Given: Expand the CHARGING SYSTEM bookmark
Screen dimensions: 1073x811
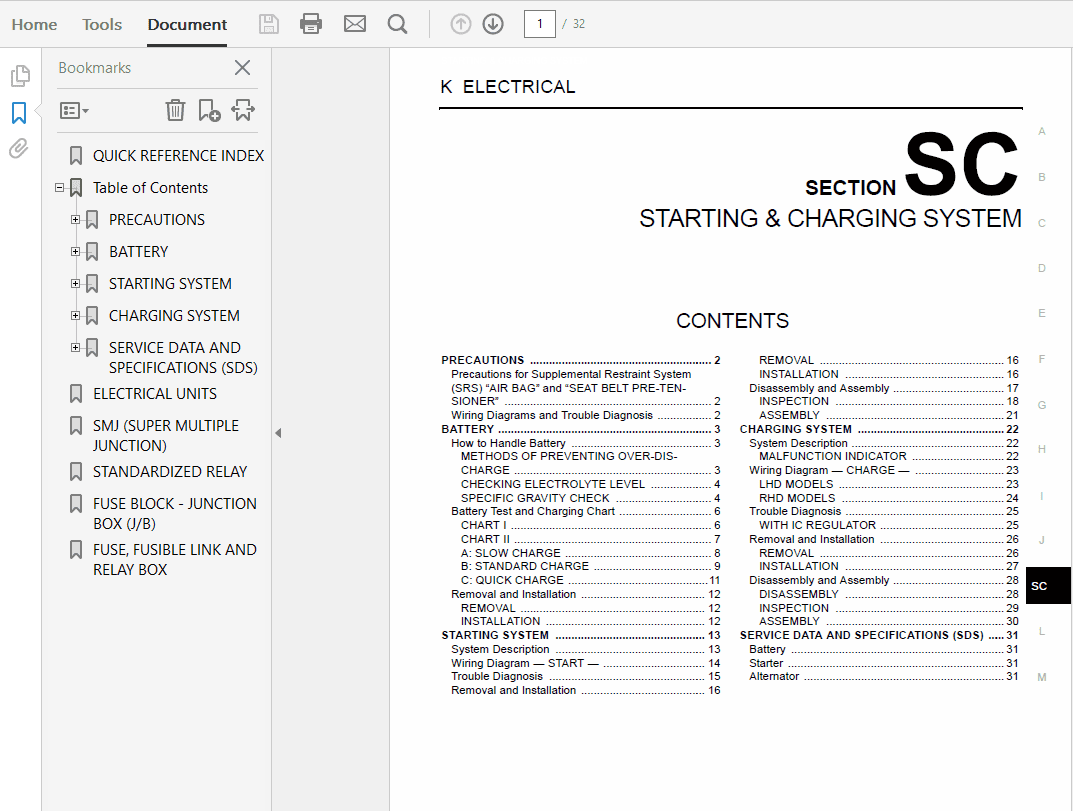Looking at the screenshot, I should pos(75,315).
